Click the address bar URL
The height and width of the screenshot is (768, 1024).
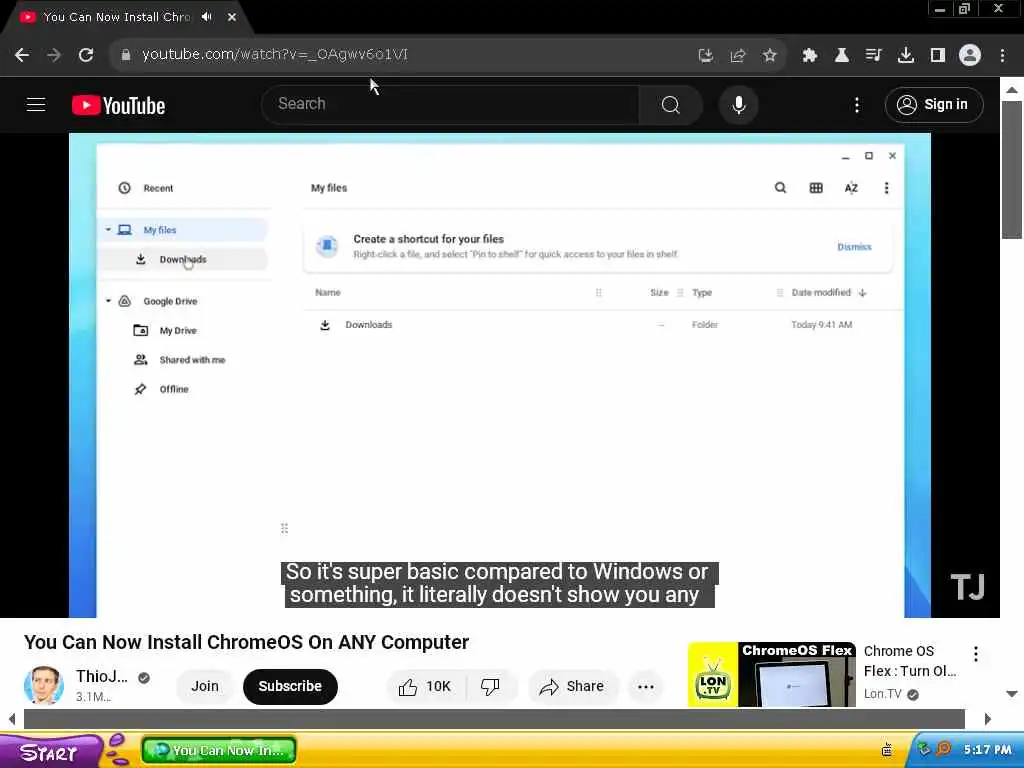coord(275,54)
